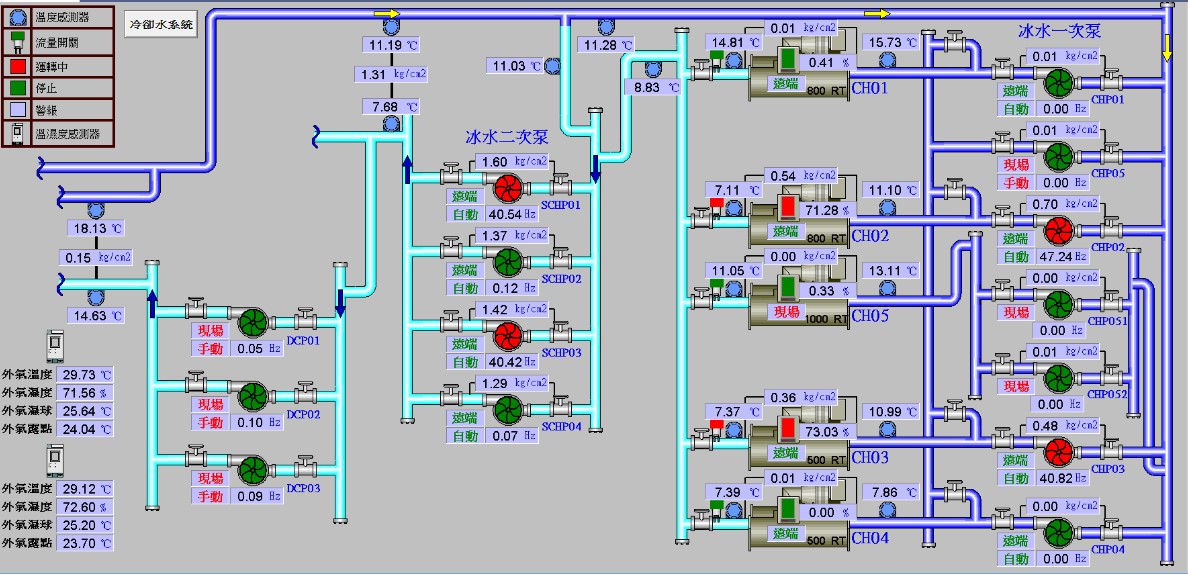The width and height of the screenshot is (1188, 574).
Task: Click the CH04 chiller green status indicator
Action: pos(789,509)
